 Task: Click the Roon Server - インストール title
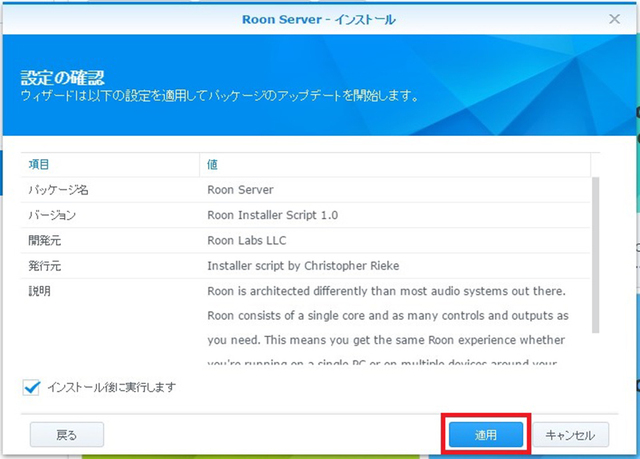pyautogui.click(x=319, y=20)
